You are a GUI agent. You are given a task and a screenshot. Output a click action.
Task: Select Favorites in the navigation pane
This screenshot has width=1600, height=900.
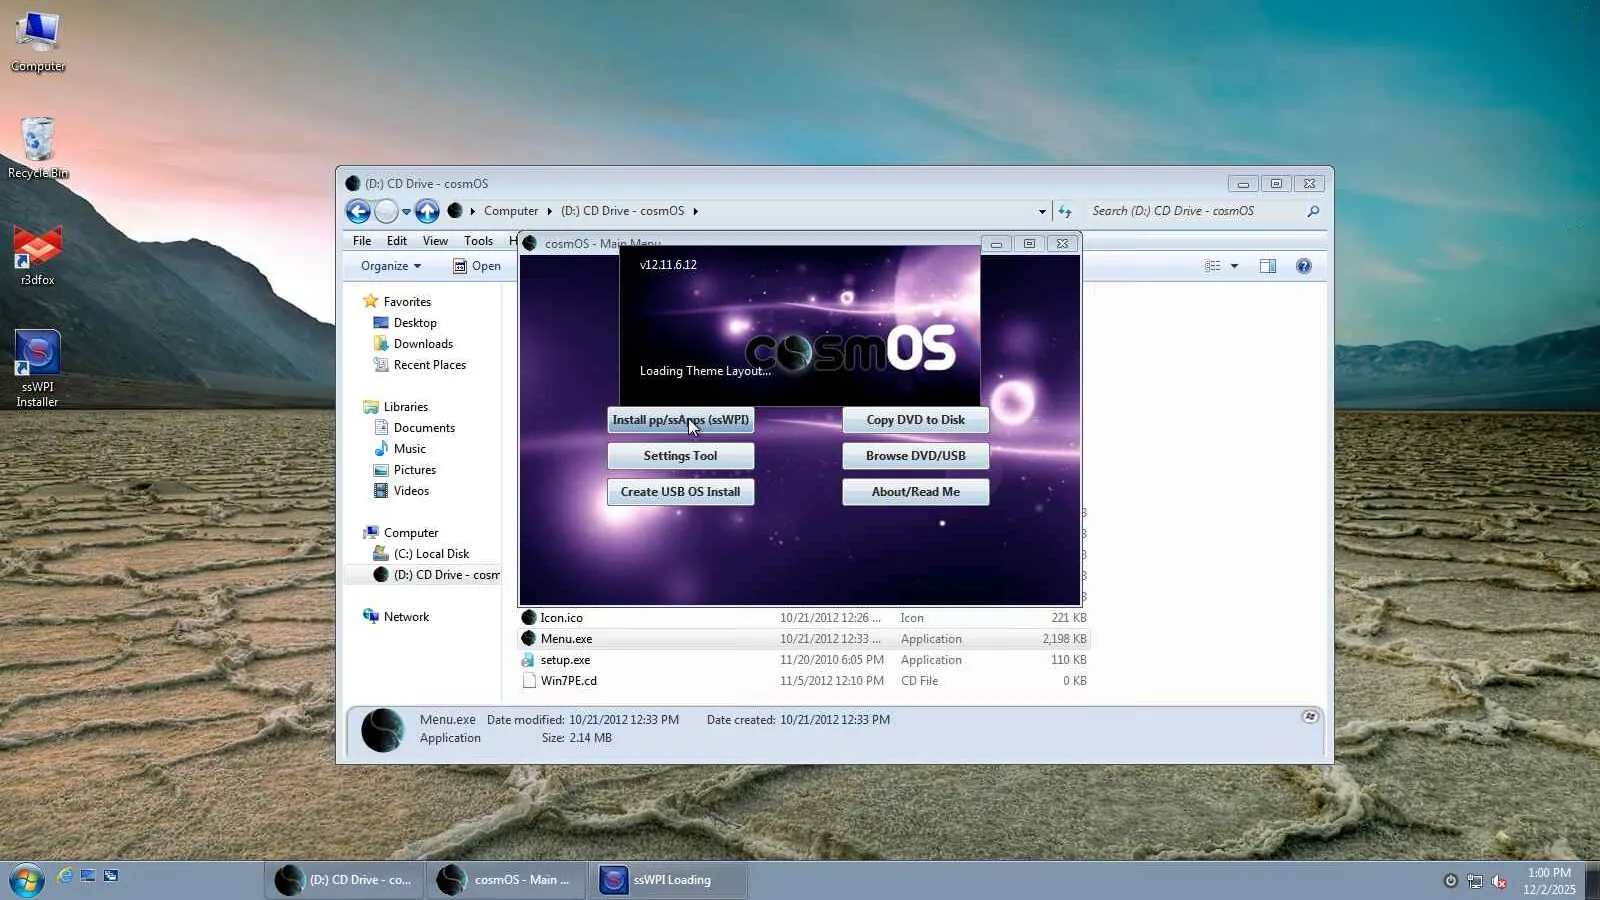397,302
